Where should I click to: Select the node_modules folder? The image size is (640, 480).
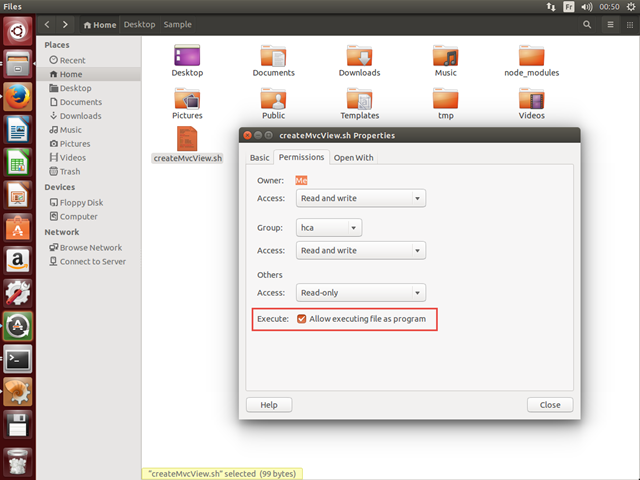(531, 61)
